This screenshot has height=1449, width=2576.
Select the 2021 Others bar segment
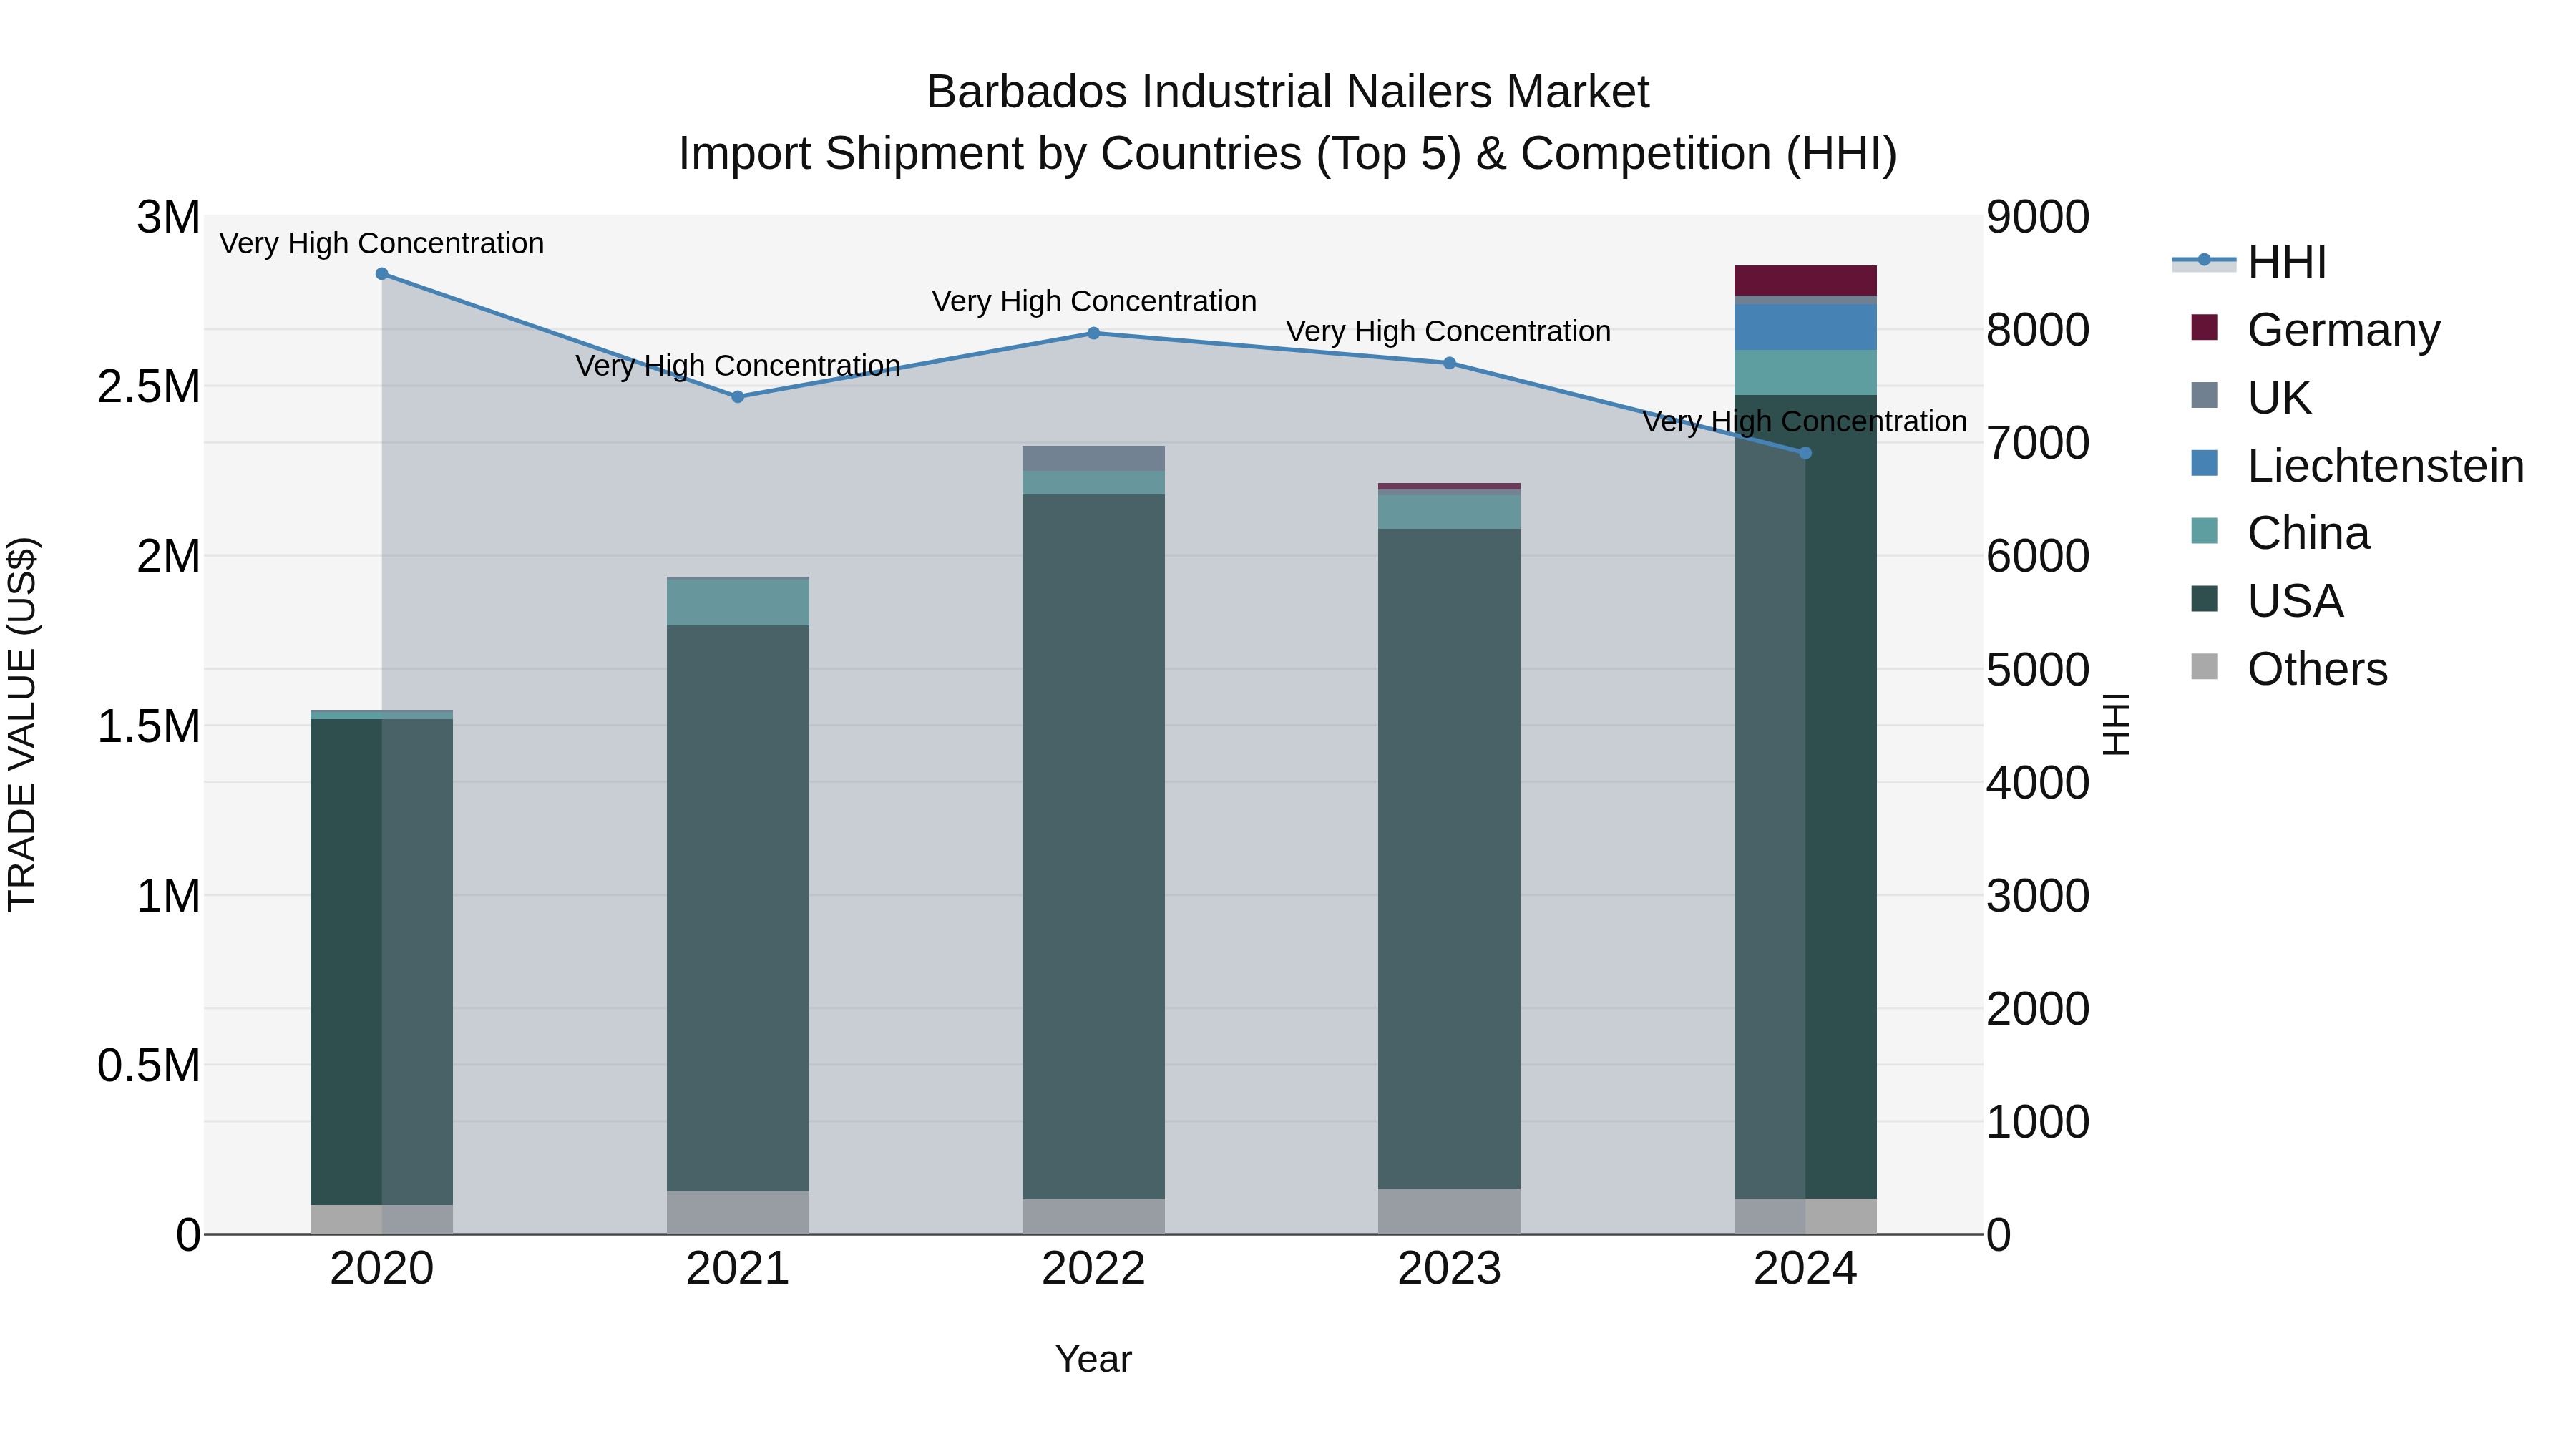(x=738, y=1212)
